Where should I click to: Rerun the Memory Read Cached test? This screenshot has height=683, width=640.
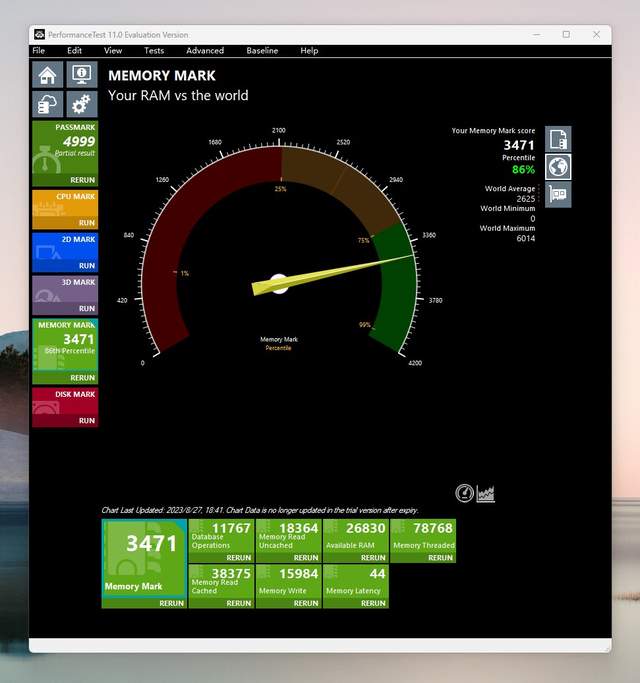(x=239, y=603)
